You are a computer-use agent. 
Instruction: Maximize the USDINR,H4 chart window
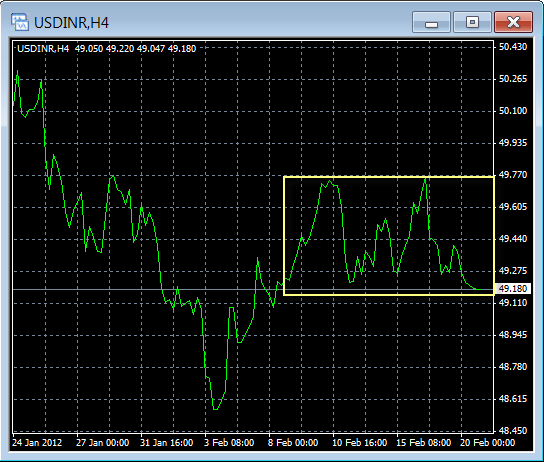(x=472, y=22)
